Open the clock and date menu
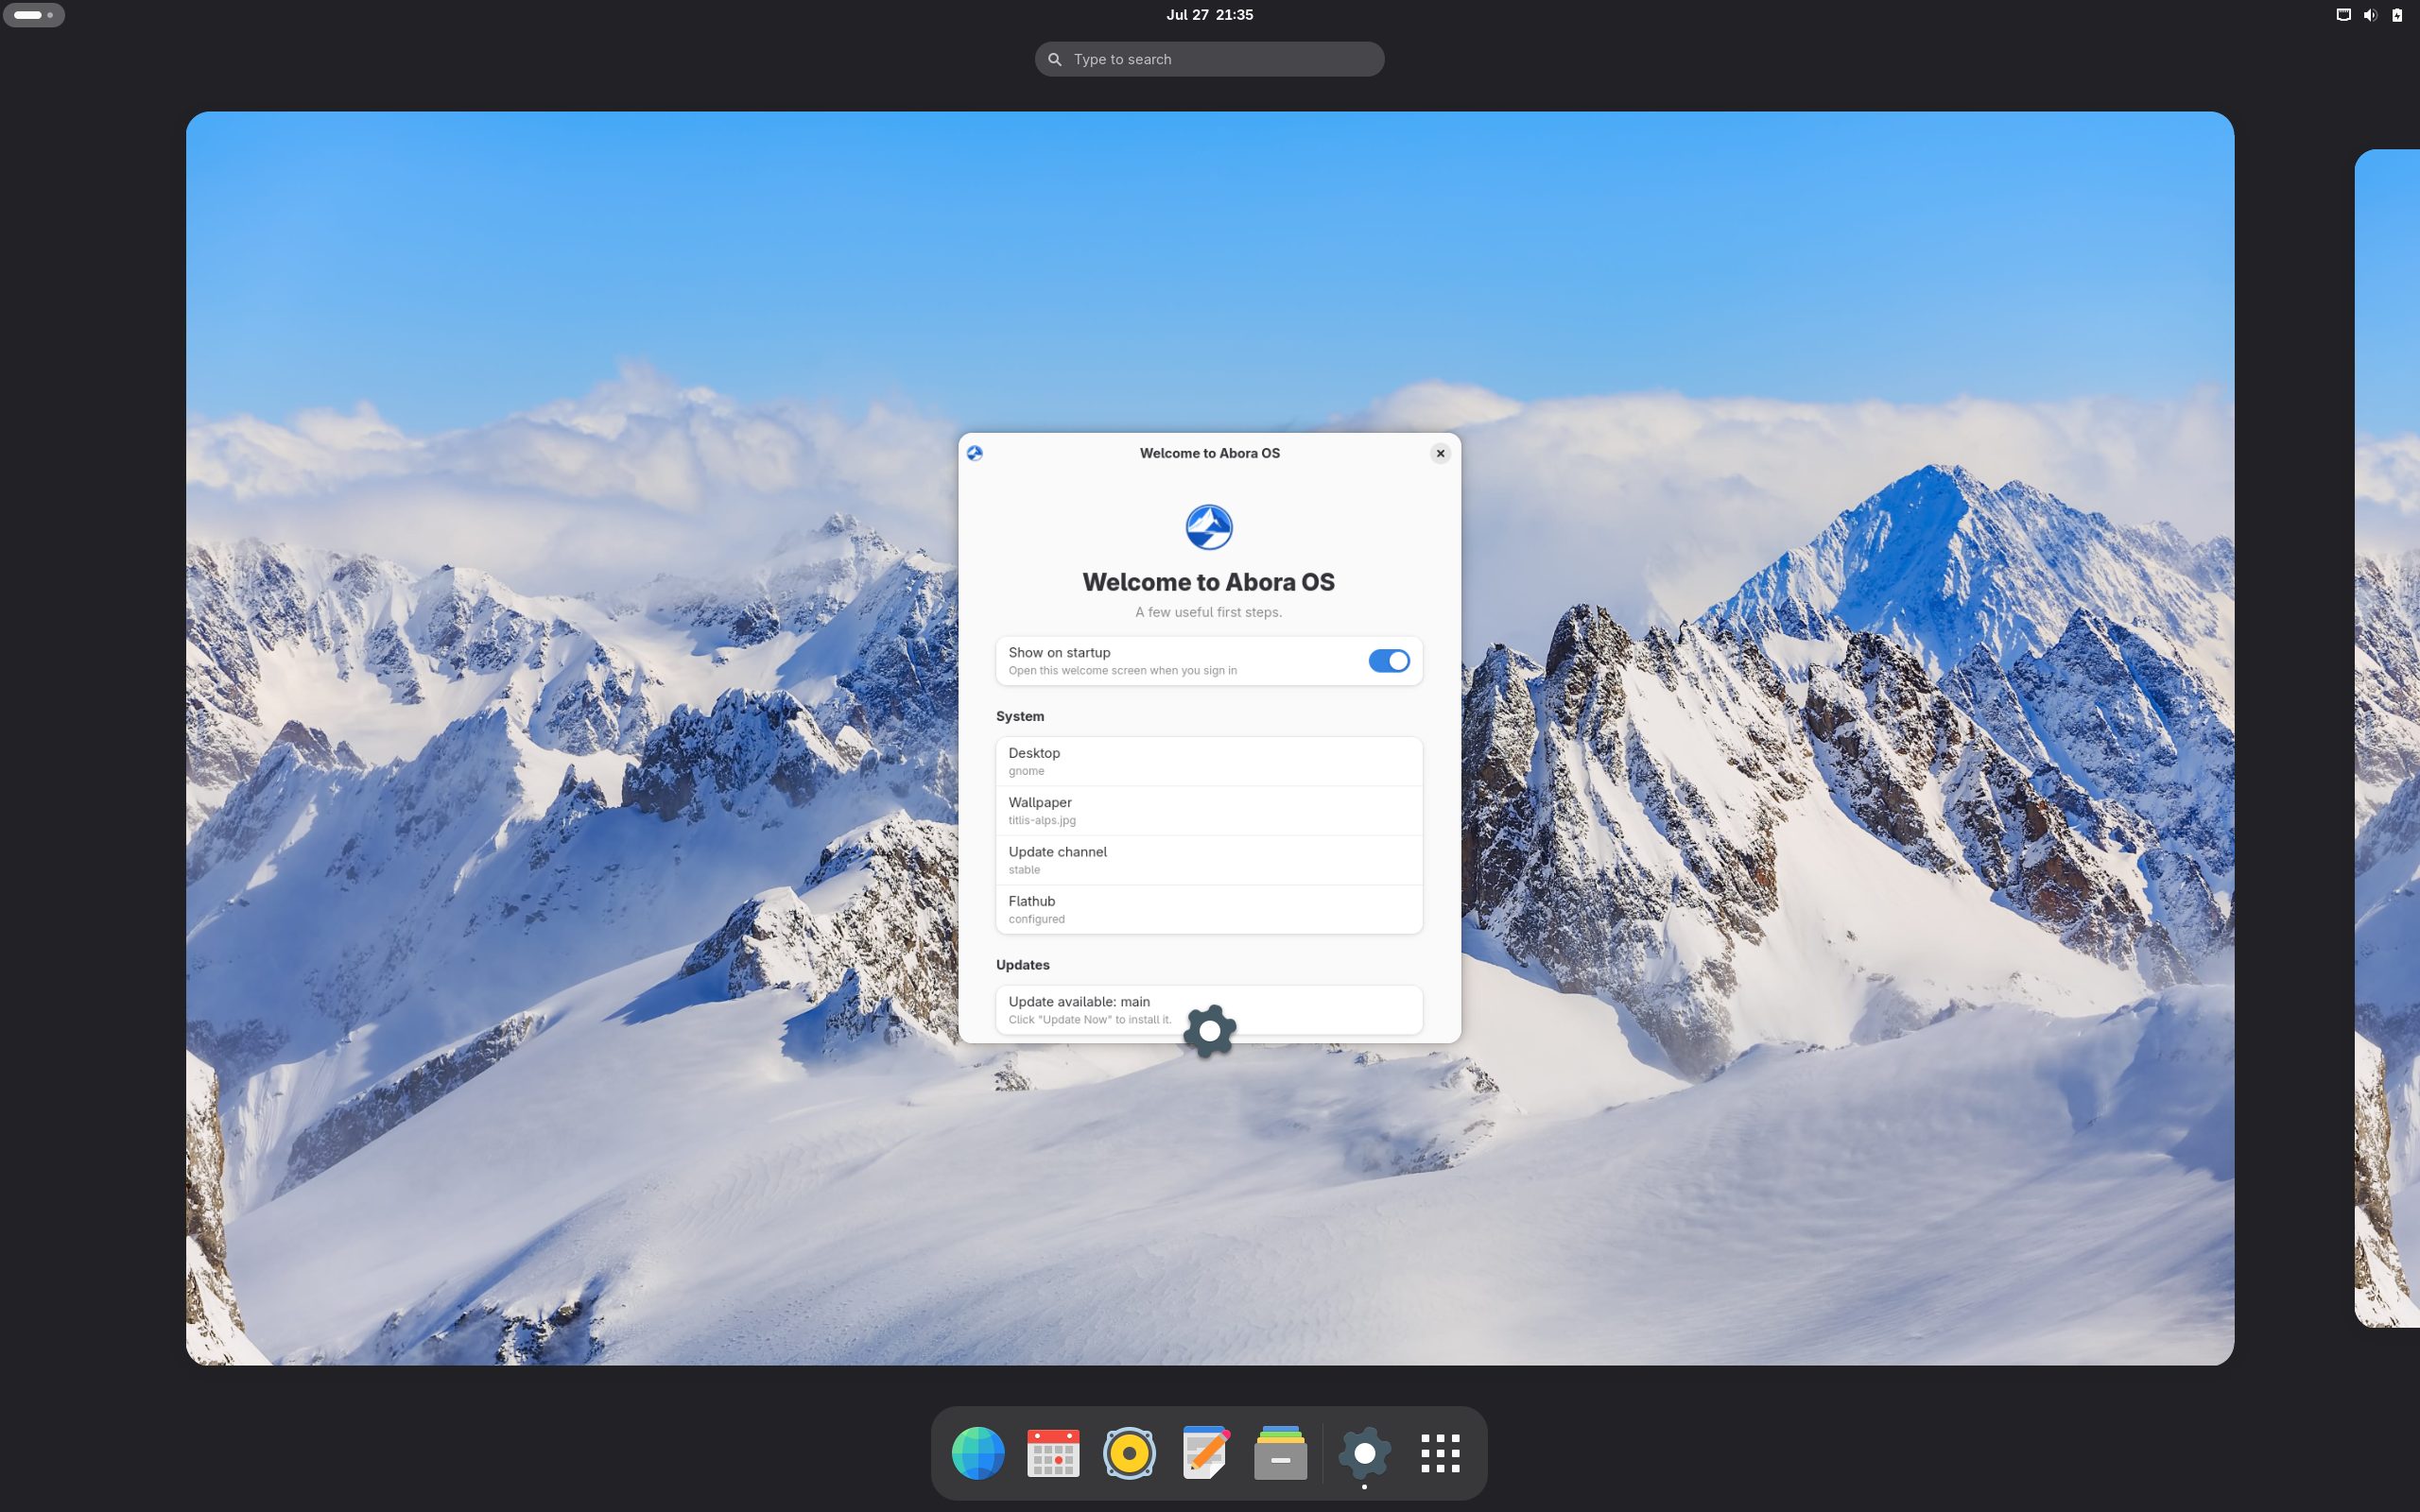The image size is (2420, 1512). tap(1209, 15)
